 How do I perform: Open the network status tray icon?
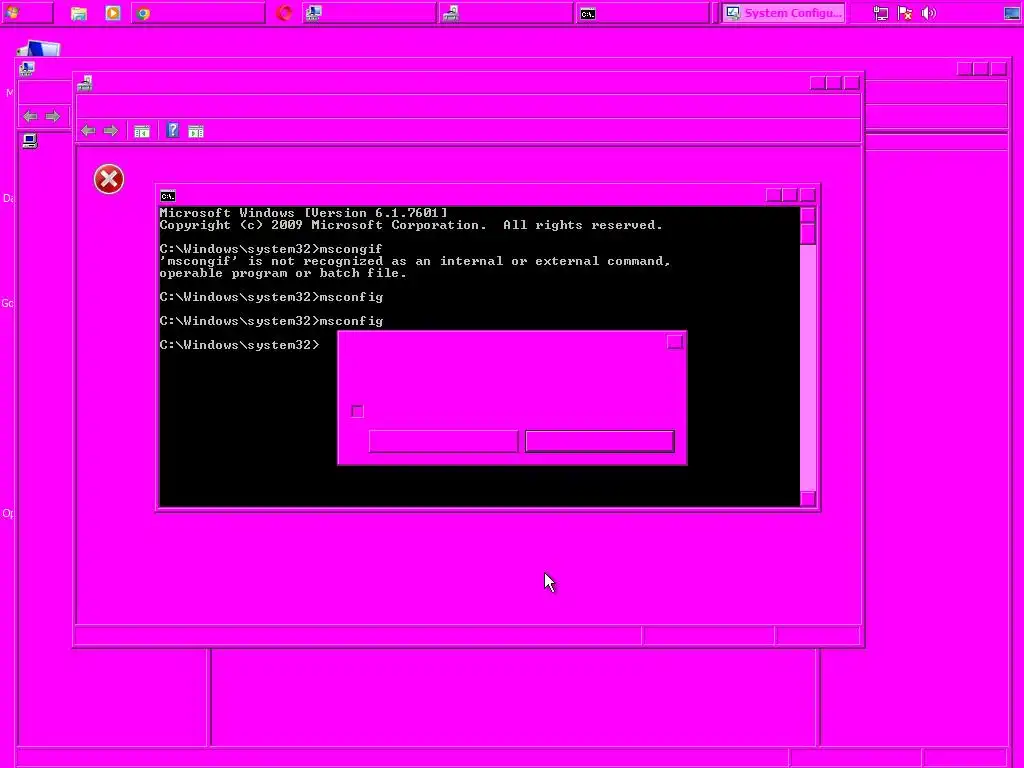click(880, 13)
